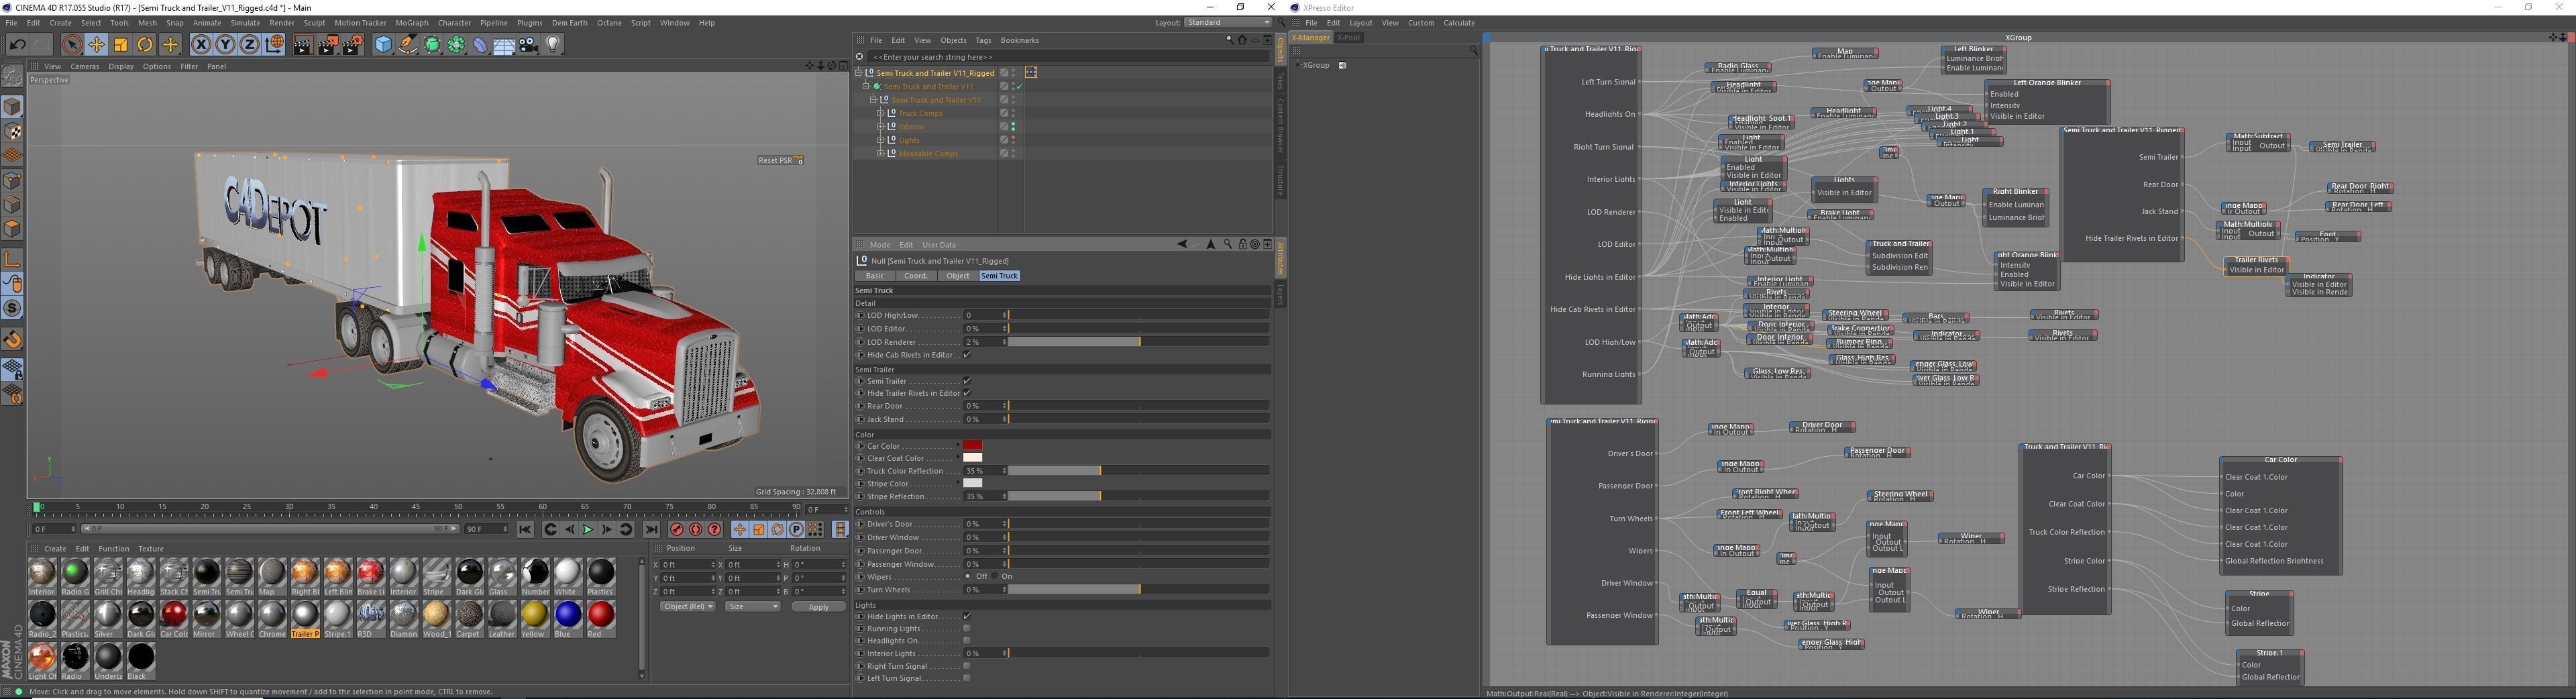Uncheck the Semi Trailer checkbox
This screenshot has width=2576, height=699.
967,381
